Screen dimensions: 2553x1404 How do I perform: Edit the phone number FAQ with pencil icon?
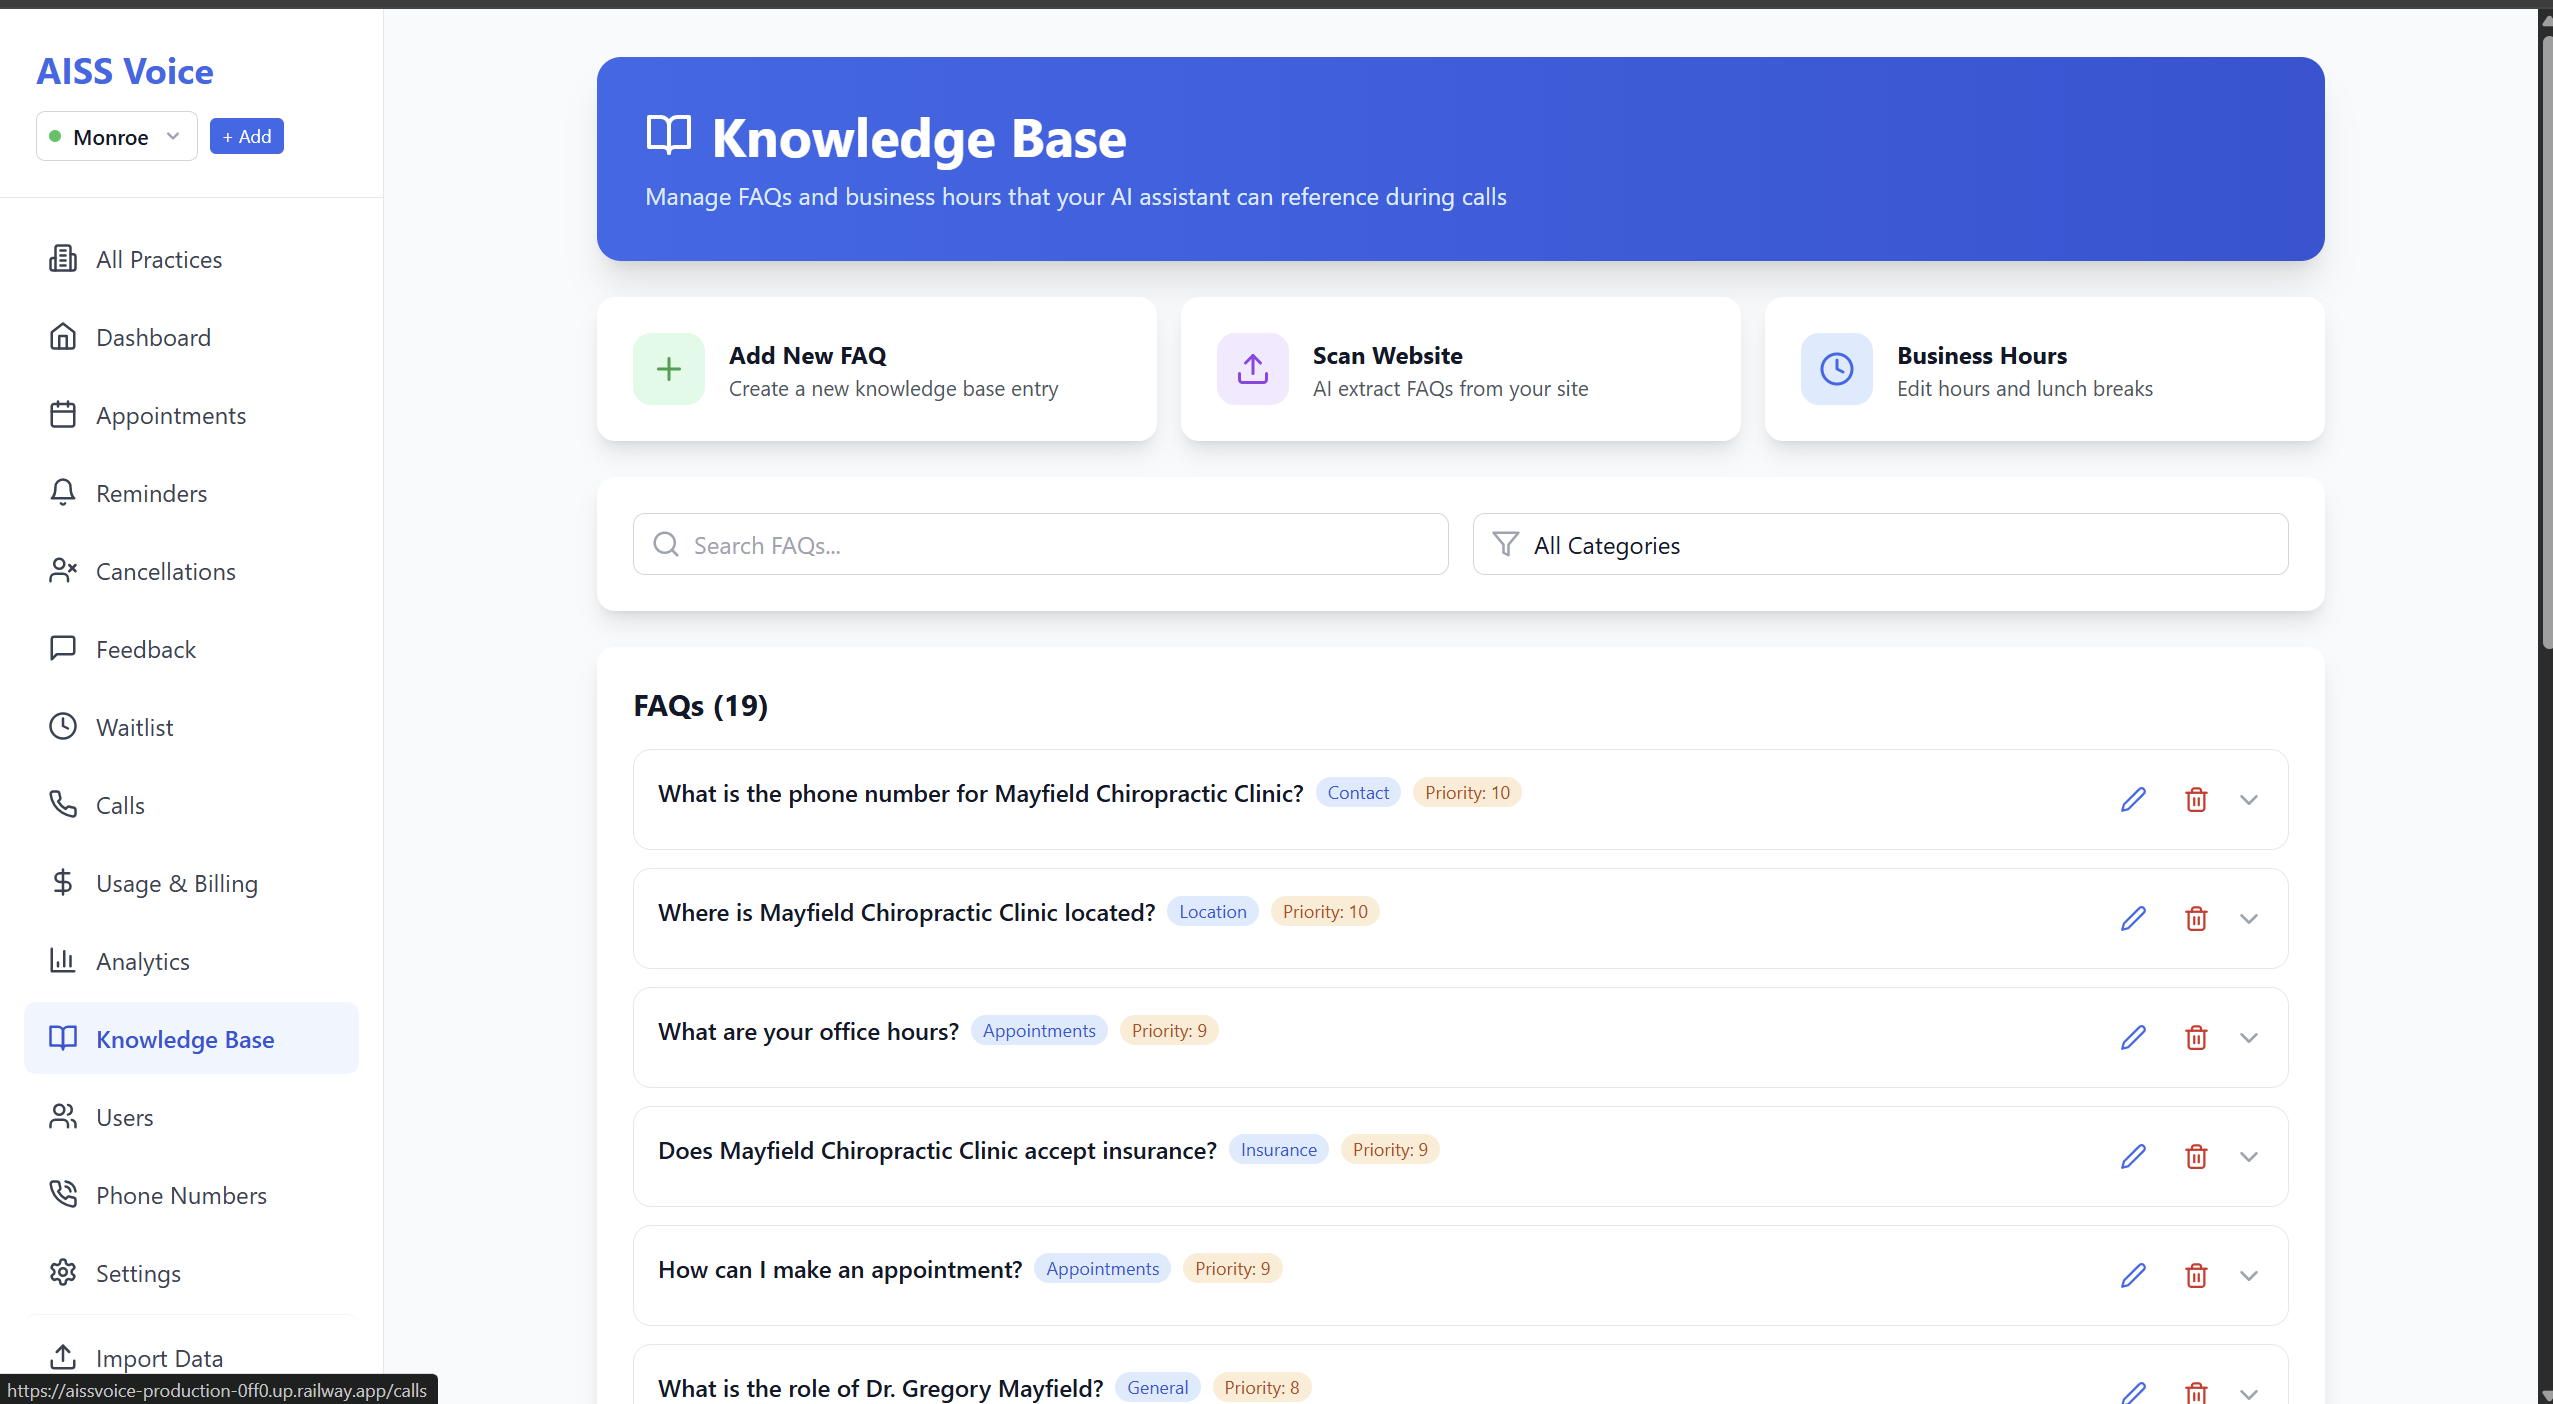pyautogui.click(x=2133, y=799)
